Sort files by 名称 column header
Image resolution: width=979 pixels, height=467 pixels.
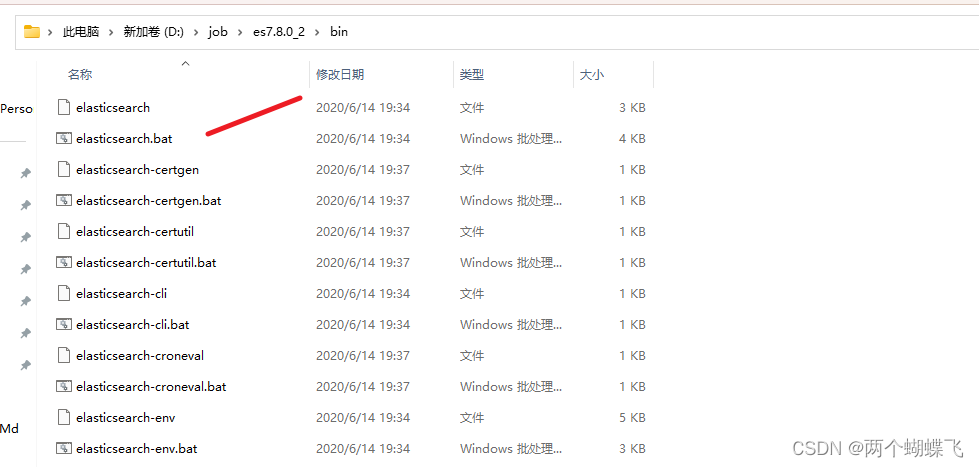tap(80, 75)
